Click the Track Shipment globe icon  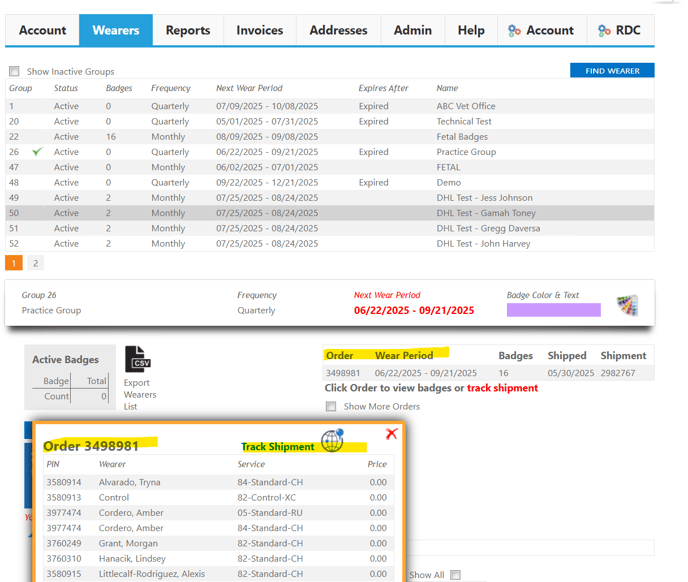[332, 440]
